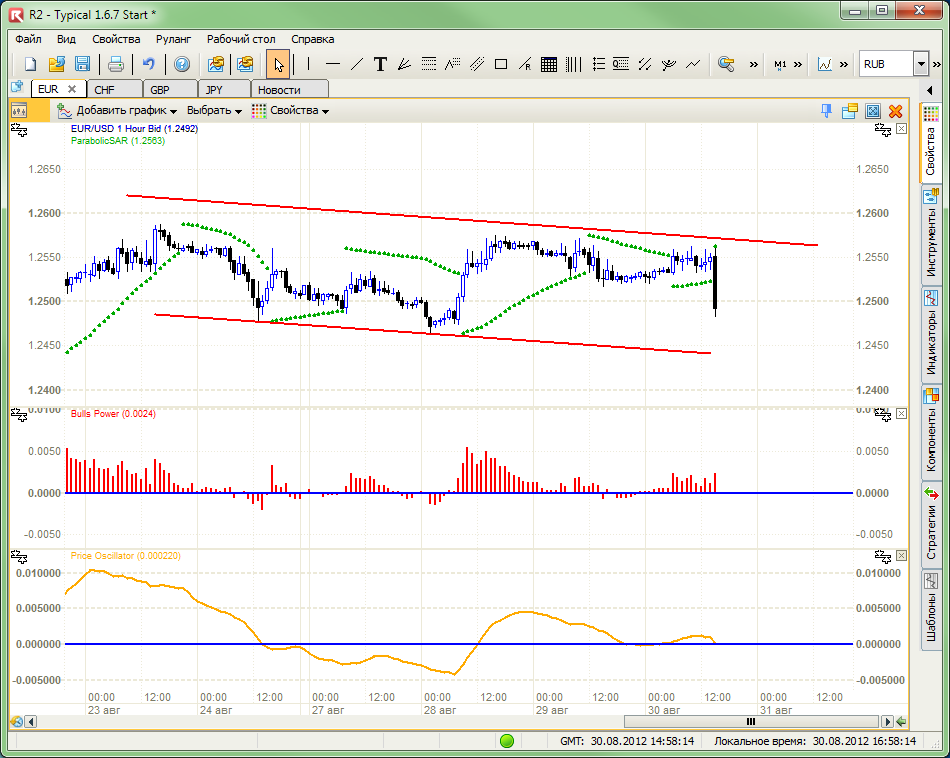Image resolution: width=950 pixels, height=758 pixels.
Task: Expand more timeframes chevron next to M1
Action: click(x=798, y=64)
